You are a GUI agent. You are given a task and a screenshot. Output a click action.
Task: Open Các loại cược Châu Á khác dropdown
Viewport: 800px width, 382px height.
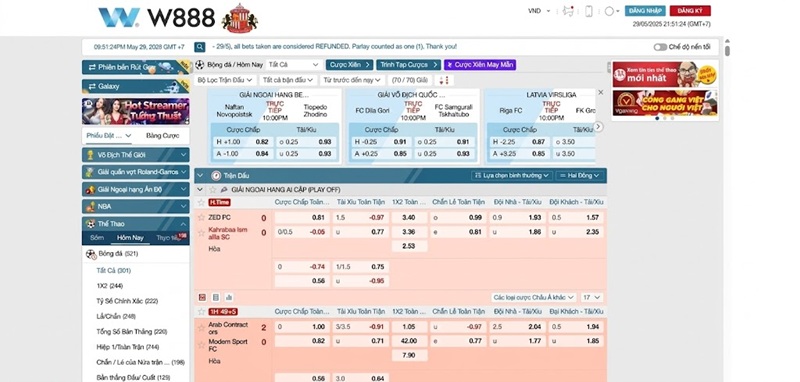point(534,297)
